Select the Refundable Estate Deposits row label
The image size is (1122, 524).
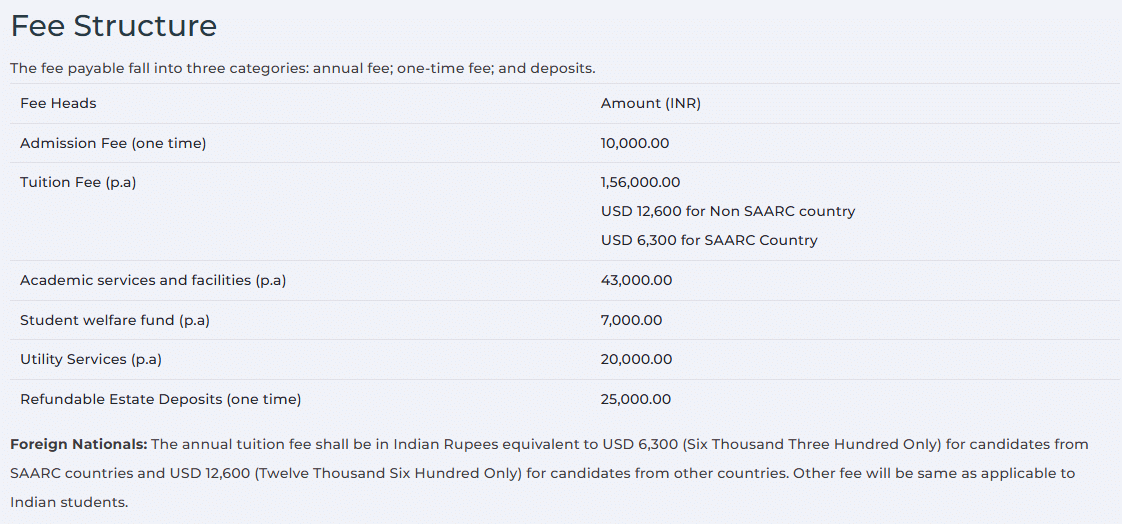coord(160,399)
